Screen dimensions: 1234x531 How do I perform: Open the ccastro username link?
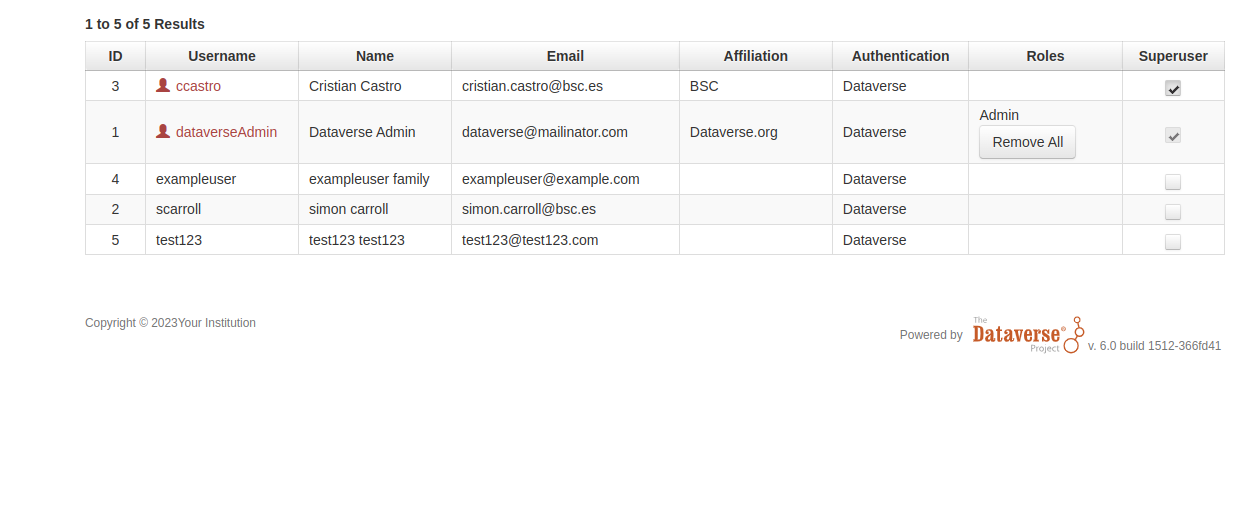click(198, 86)
